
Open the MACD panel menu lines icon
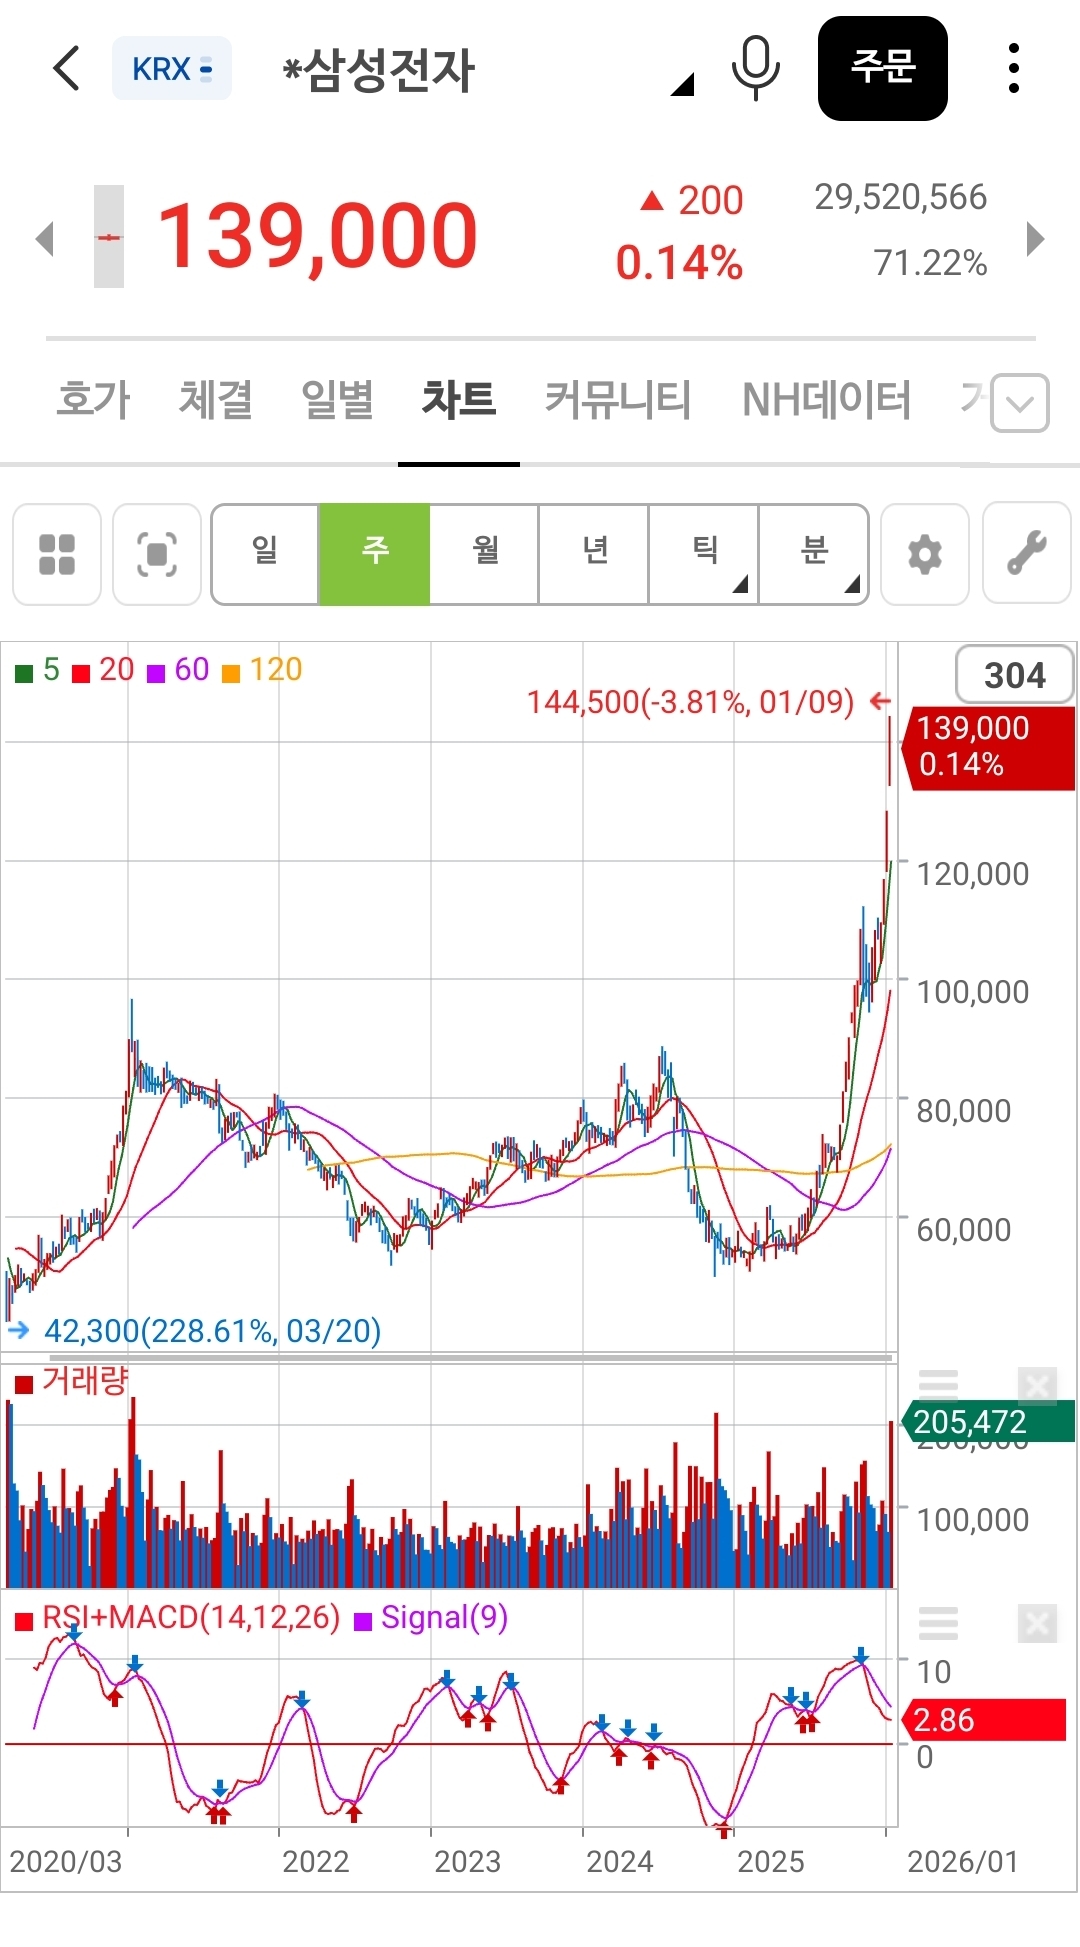938,1623
